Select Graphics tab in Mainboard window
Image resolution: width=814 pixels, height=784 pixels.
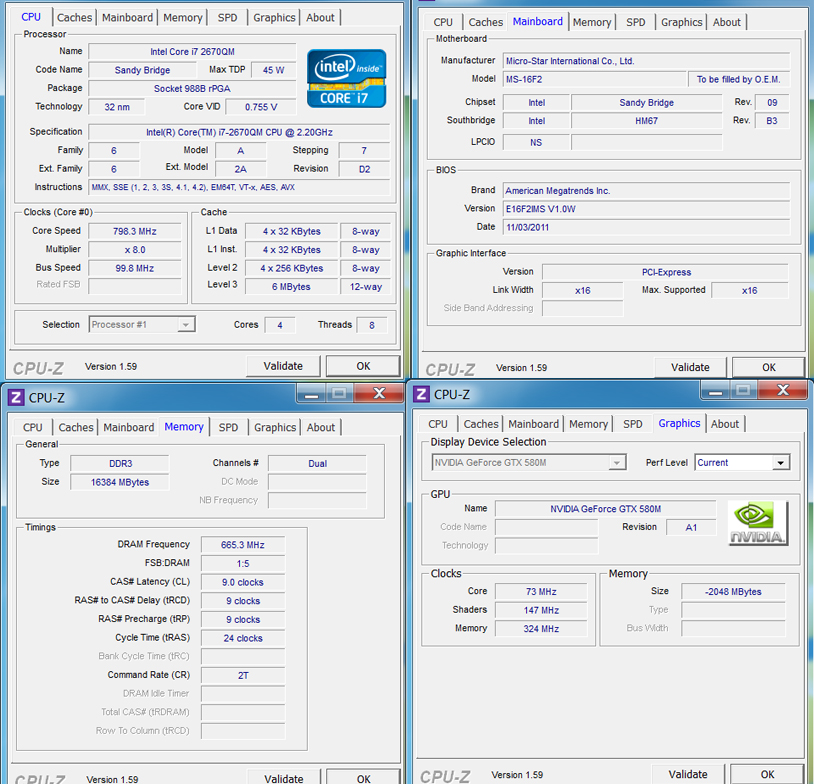(682, 22)
